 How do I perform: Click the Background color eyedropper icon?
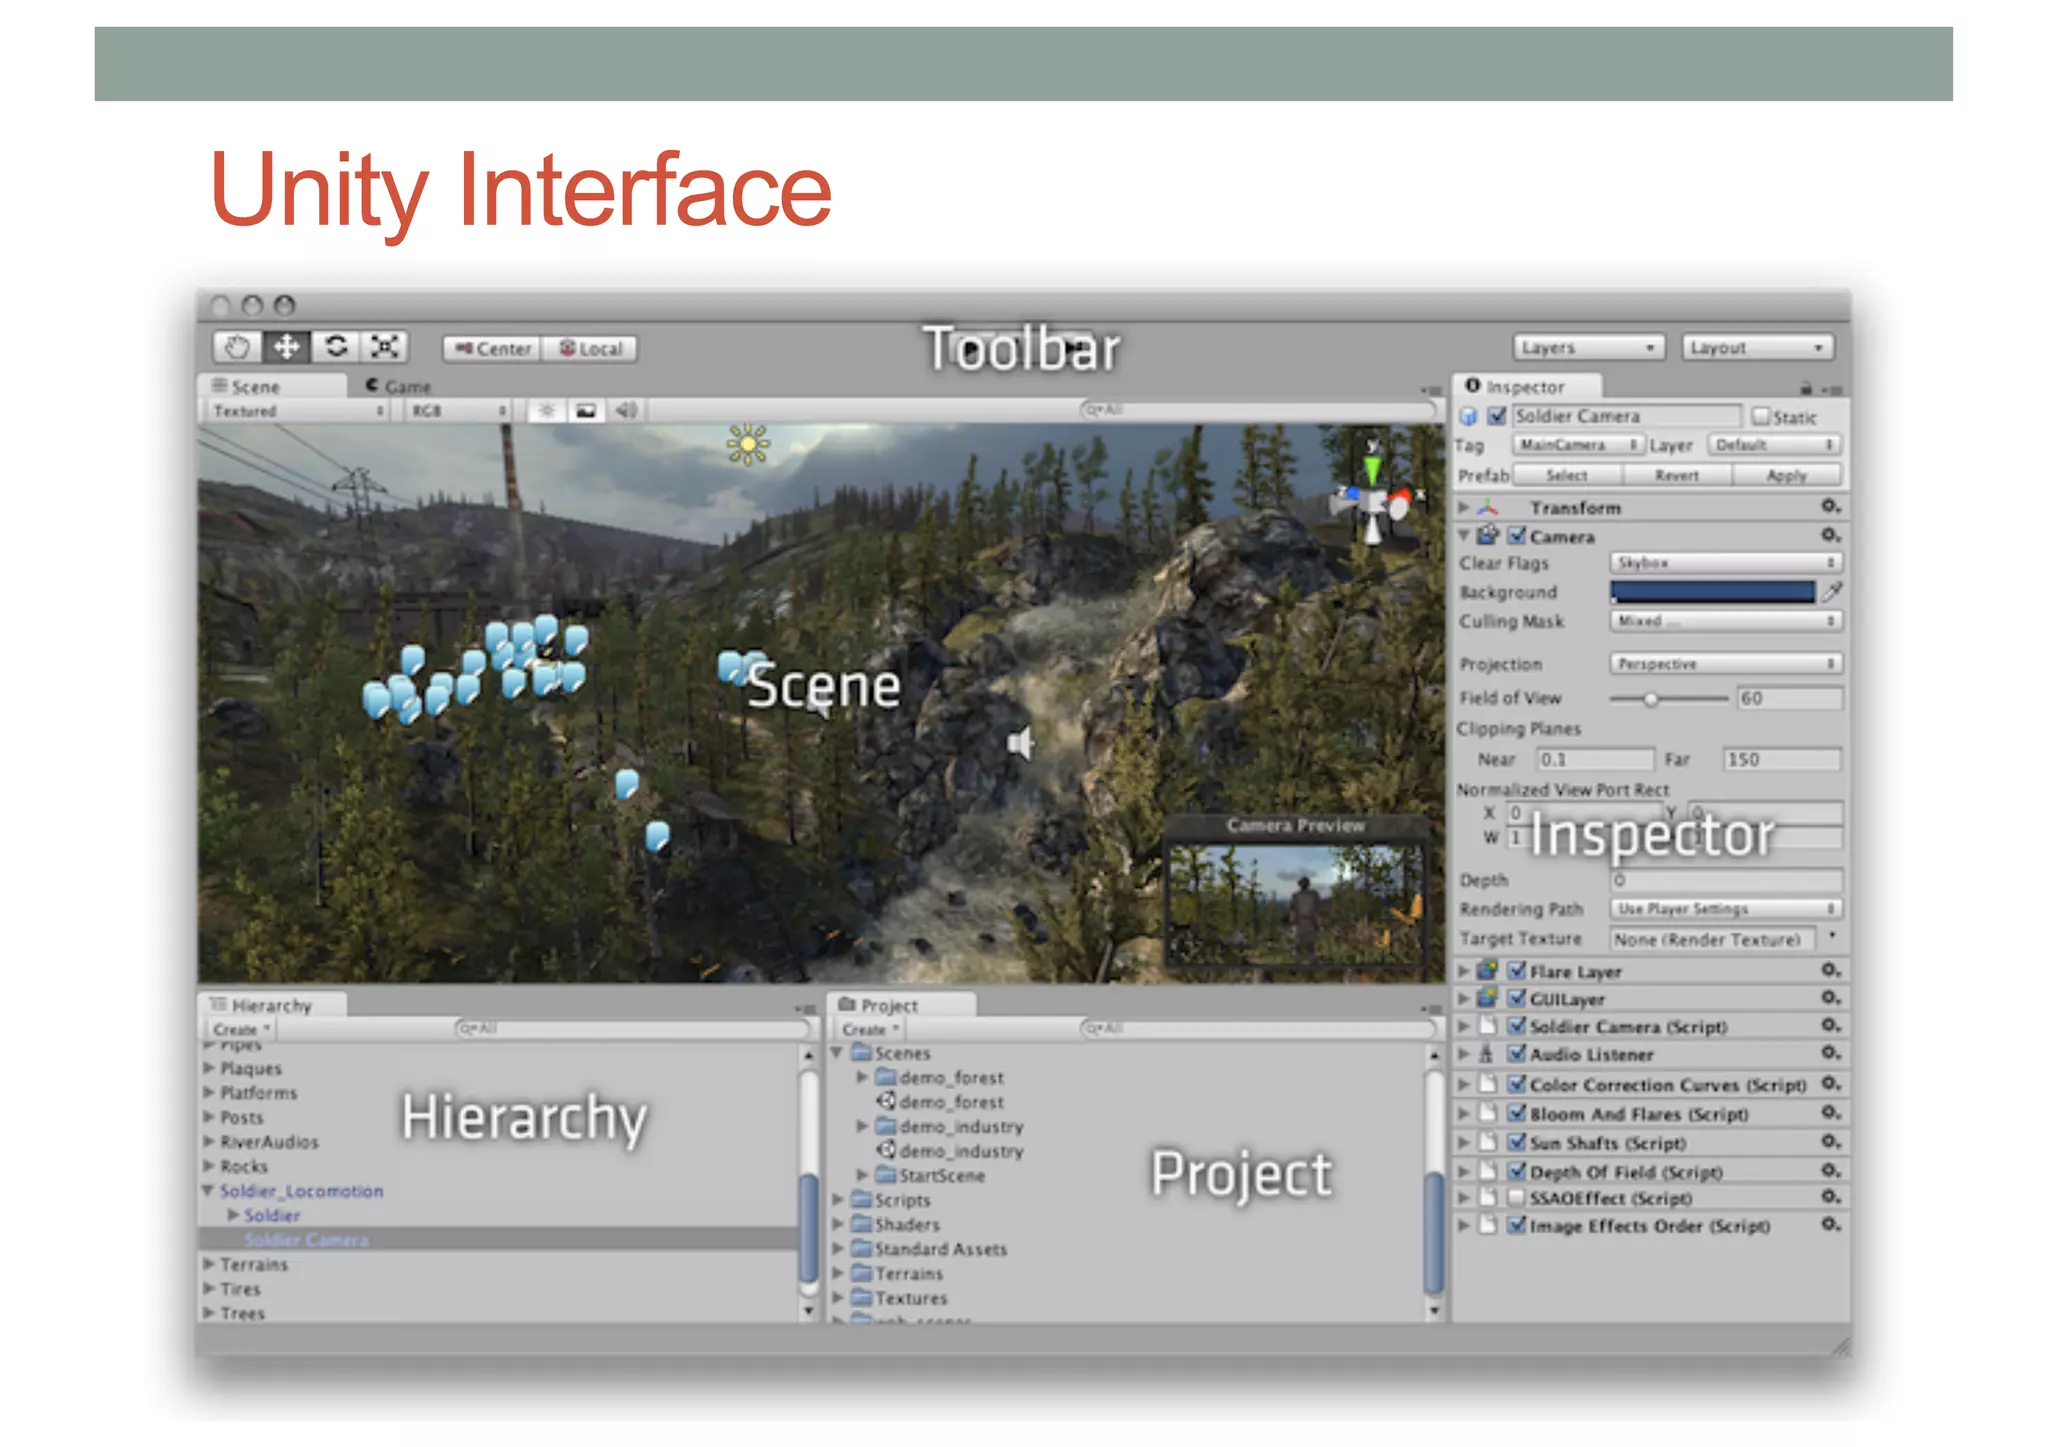1832,592
